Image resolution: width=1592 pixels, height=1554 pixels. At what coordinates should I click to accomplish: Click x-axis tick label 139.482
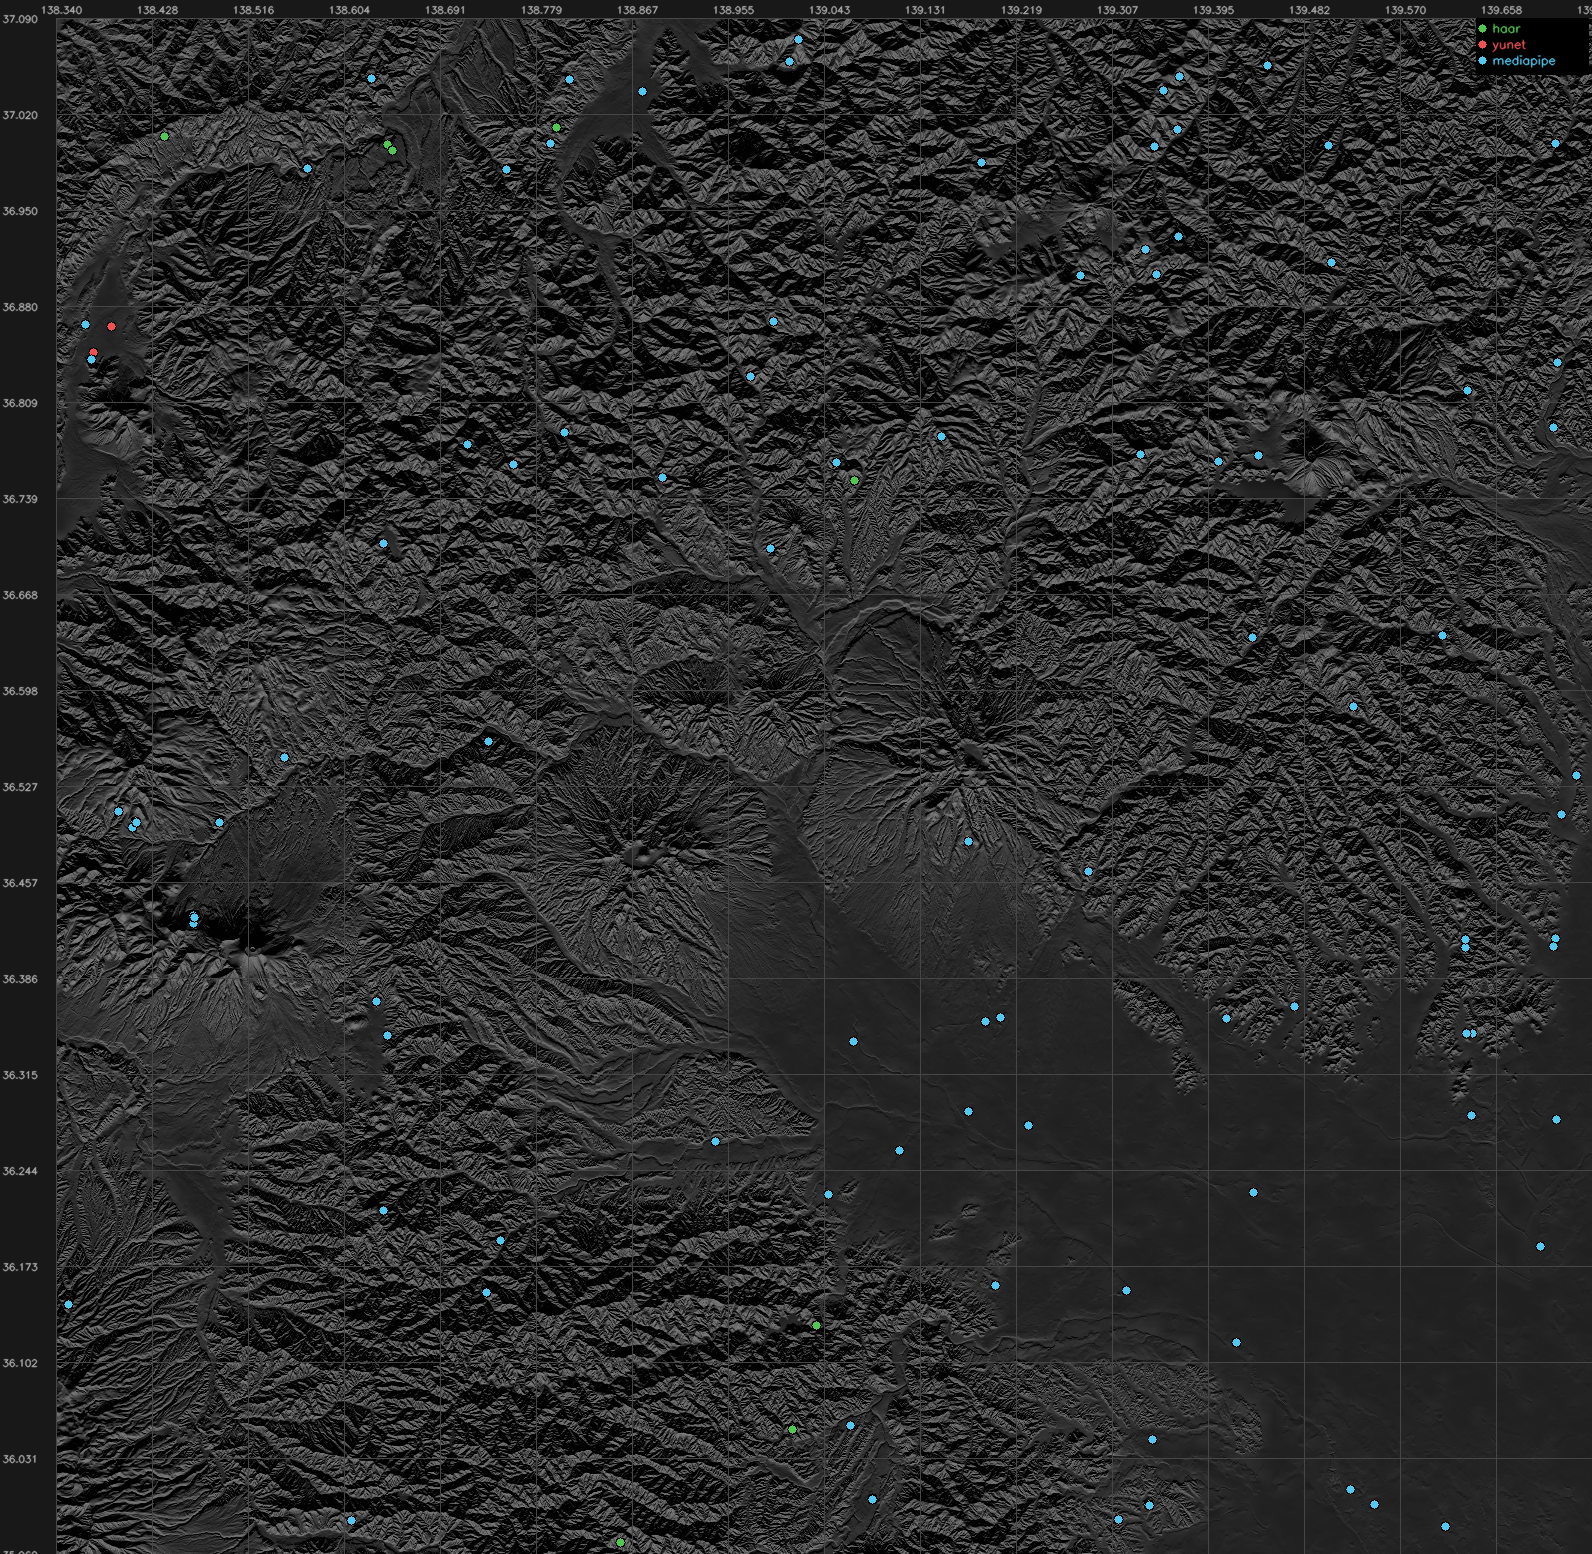pyautogui.click(x=1310, y=10)
